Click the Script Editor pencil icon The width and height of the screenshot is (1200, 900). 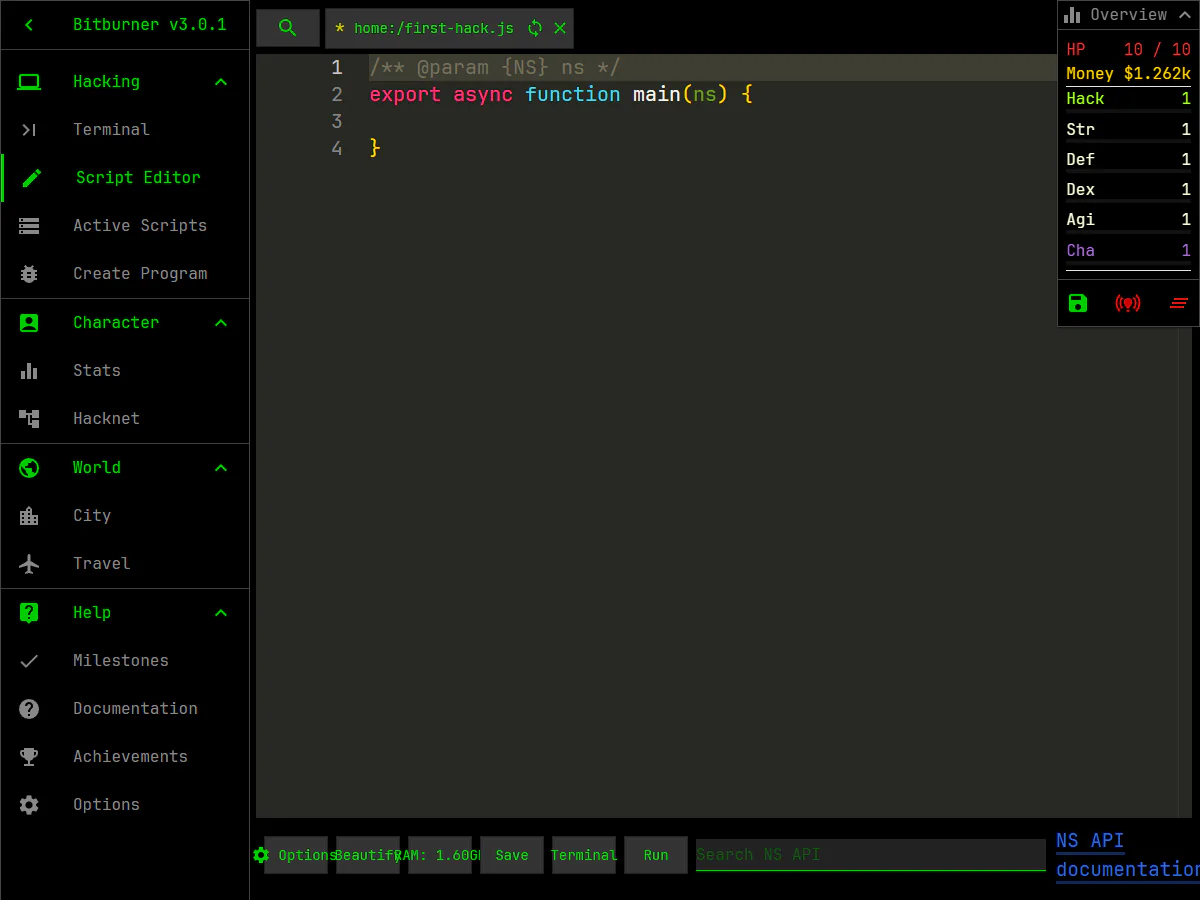pos(32,178)
